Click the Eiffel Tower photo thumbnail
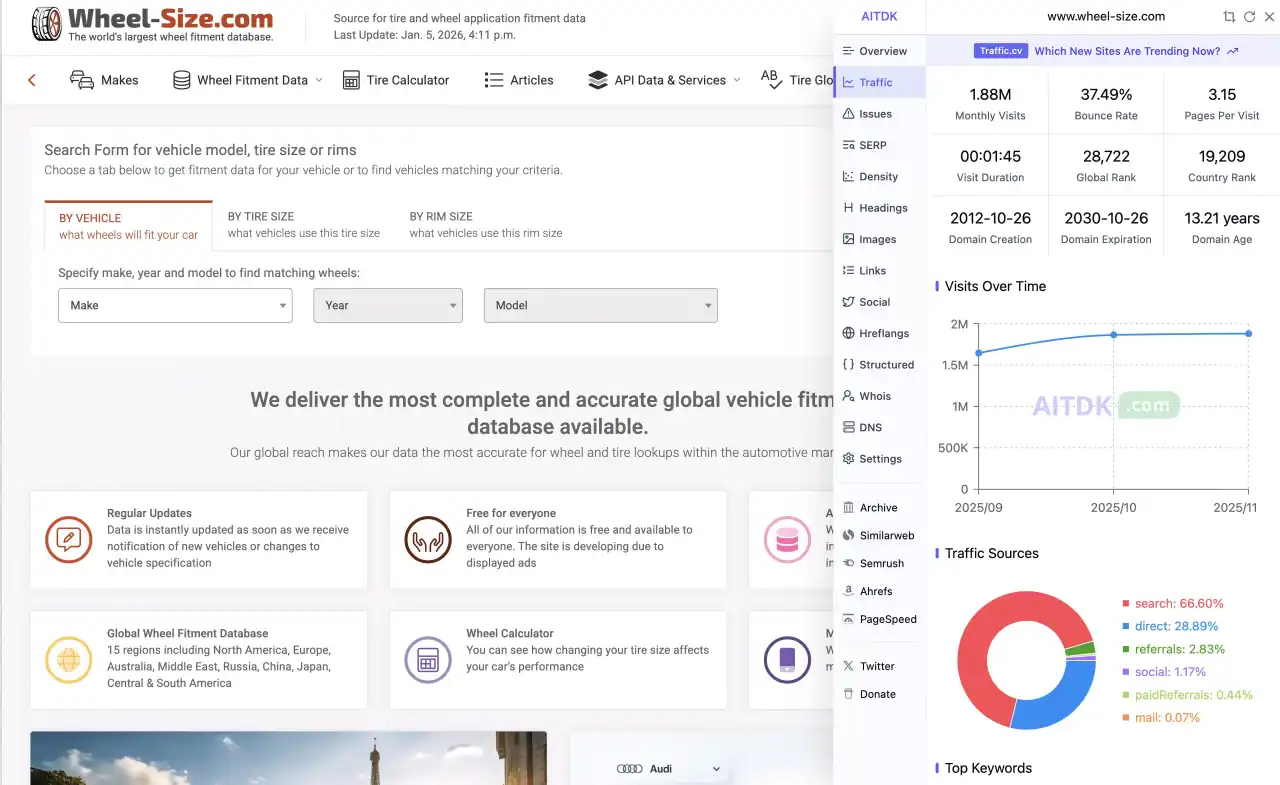The width and height of the screenshot is (1280, 785). 288,758
